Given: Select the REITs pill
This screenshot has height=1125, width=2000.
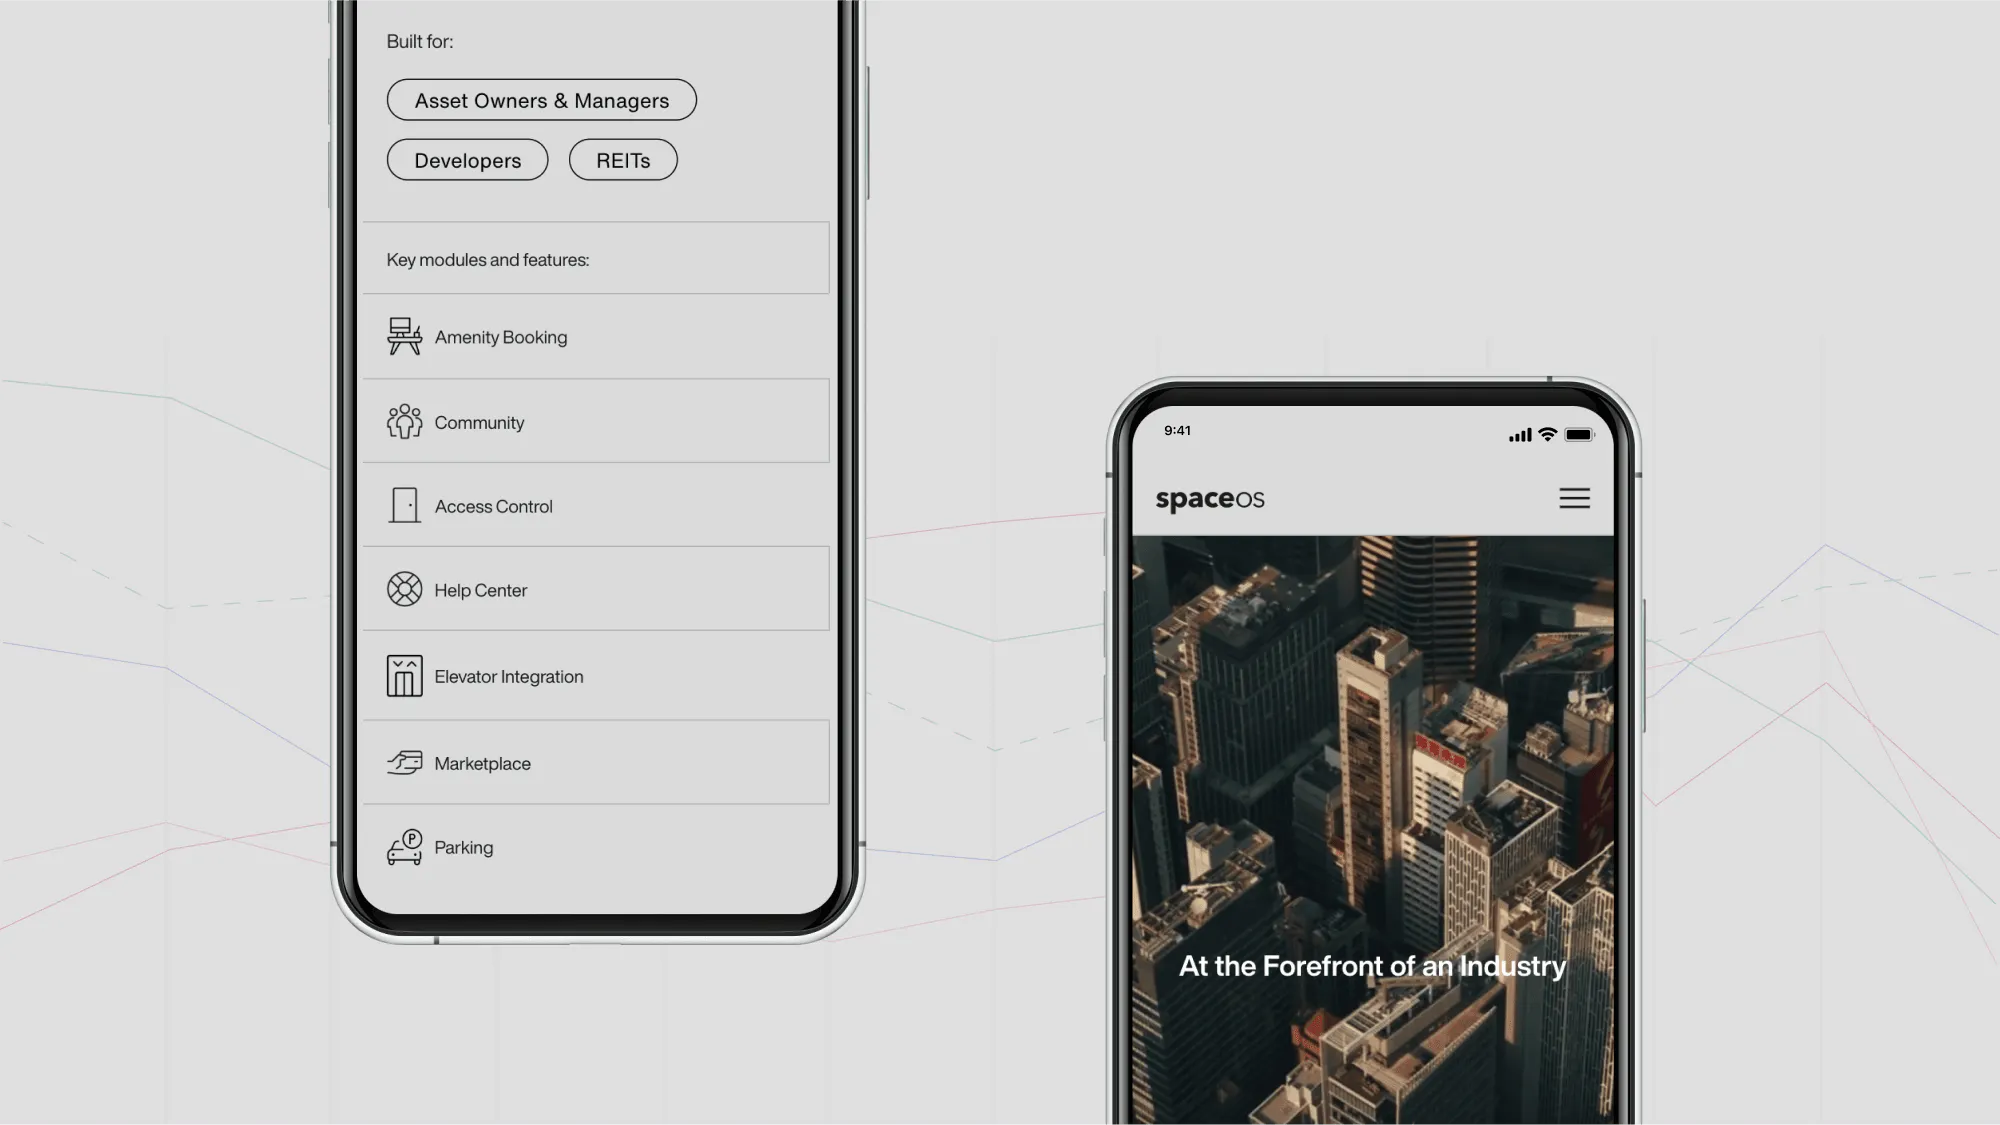Looking at the screenshot, I should point(623,160).
